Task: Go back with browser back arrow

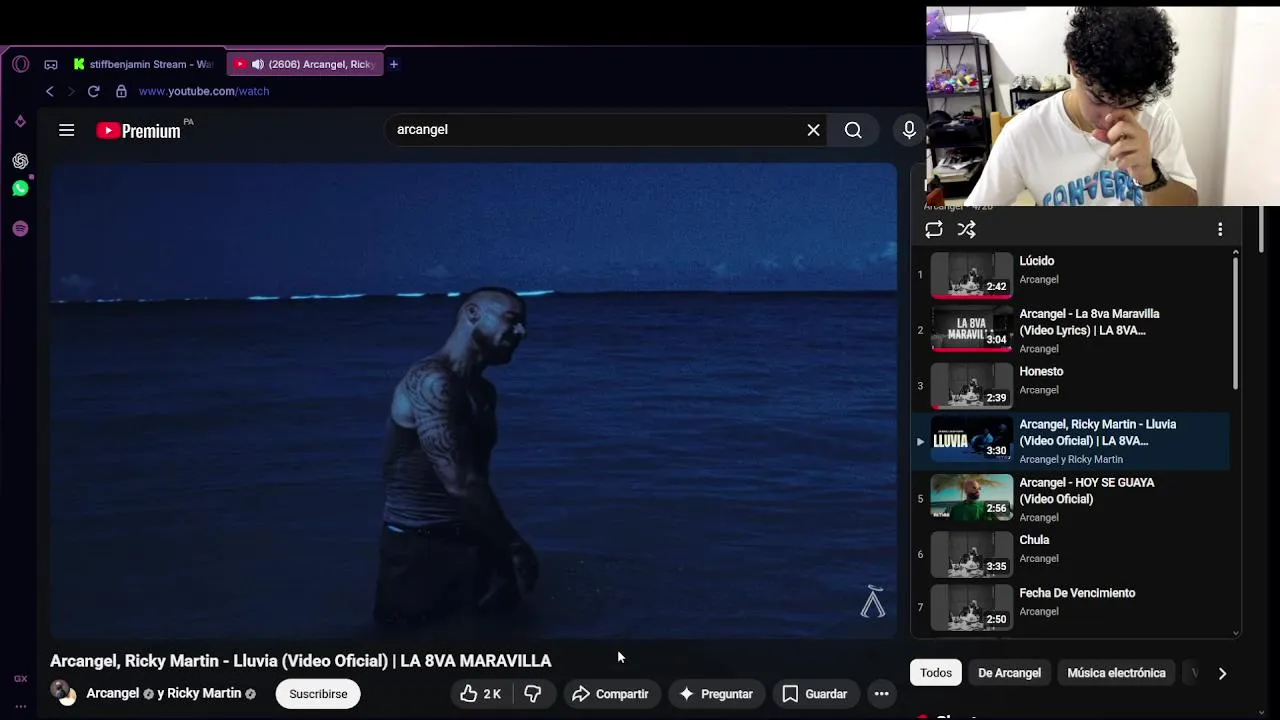Action: point(50,91)
